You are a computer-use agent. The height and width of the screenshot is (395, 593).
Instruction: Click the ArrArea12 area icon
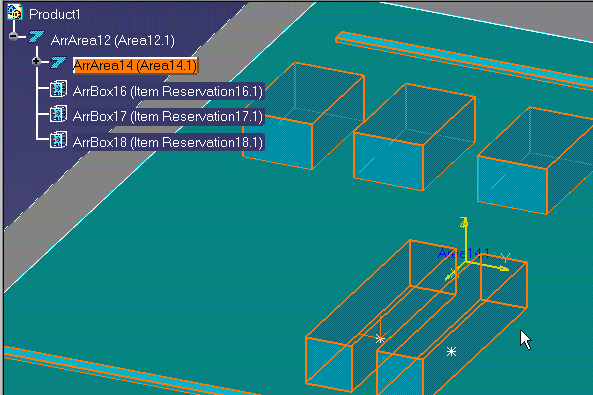click(x=37, y=37)
